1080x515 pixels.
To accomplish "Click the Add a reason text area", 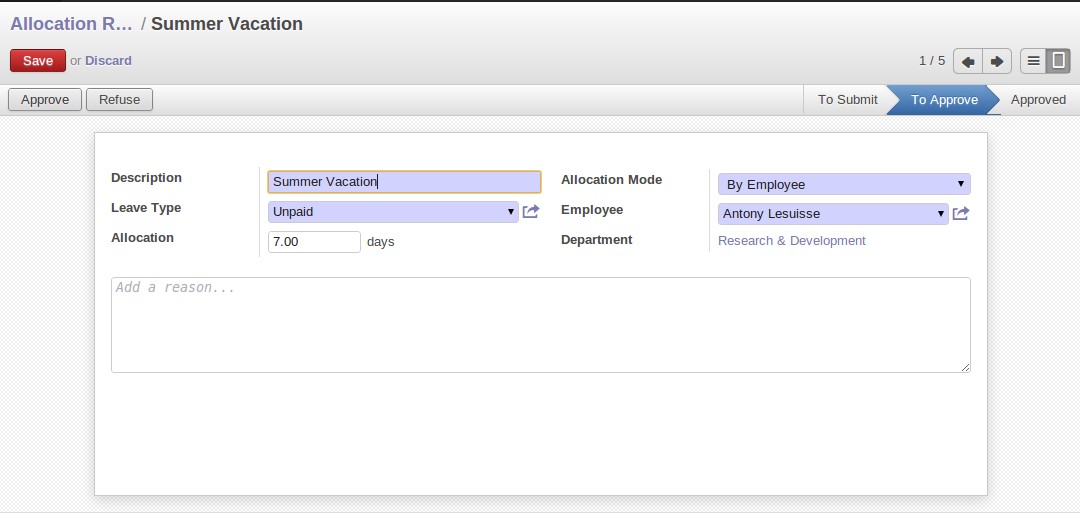I will click(541, 325).
